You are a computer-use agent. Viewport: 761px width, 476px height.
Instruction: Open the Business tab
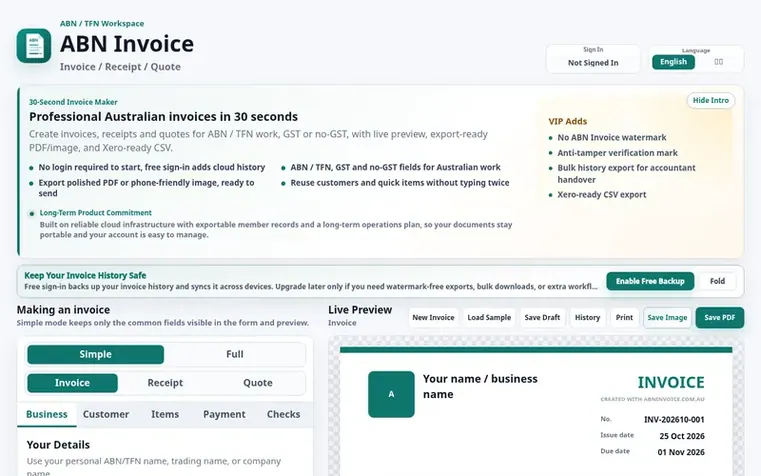click(47, 414)
